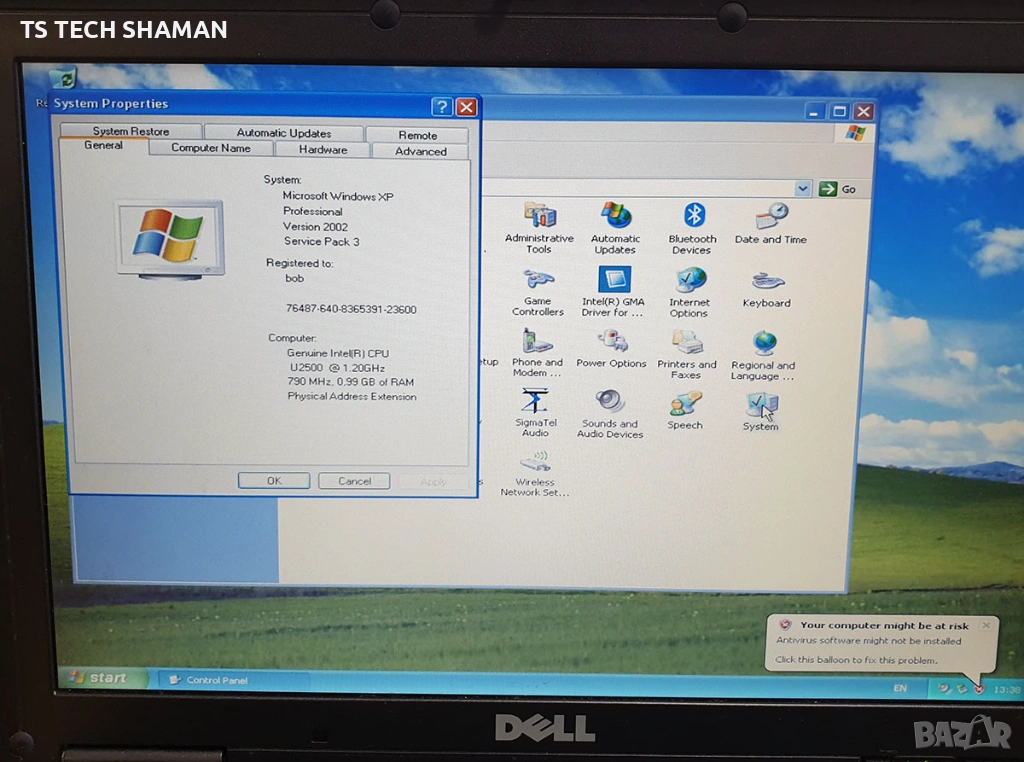Open Internet Options icon
Image resolution: width=1024 pixels, height=762 pixels.
689,281
